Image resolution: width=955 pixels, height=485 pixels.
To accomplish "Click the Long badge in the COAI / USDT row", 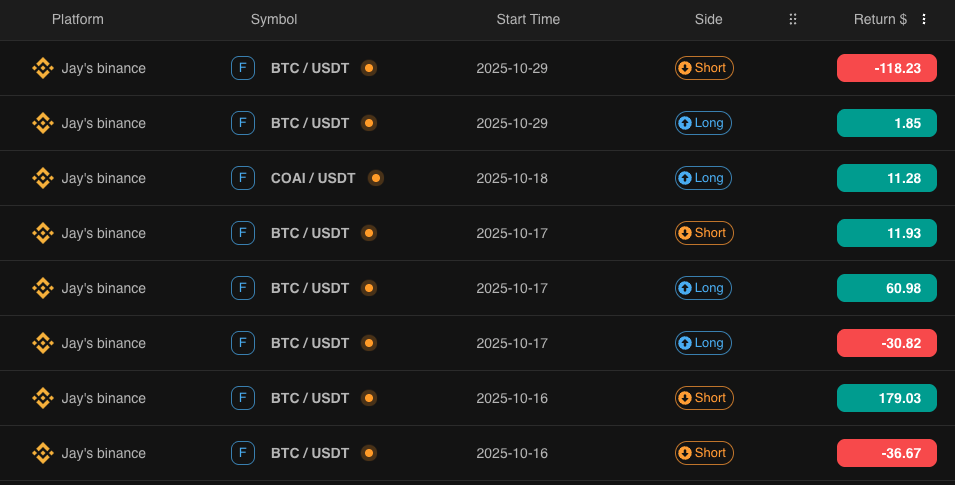I will pos(703,178).
